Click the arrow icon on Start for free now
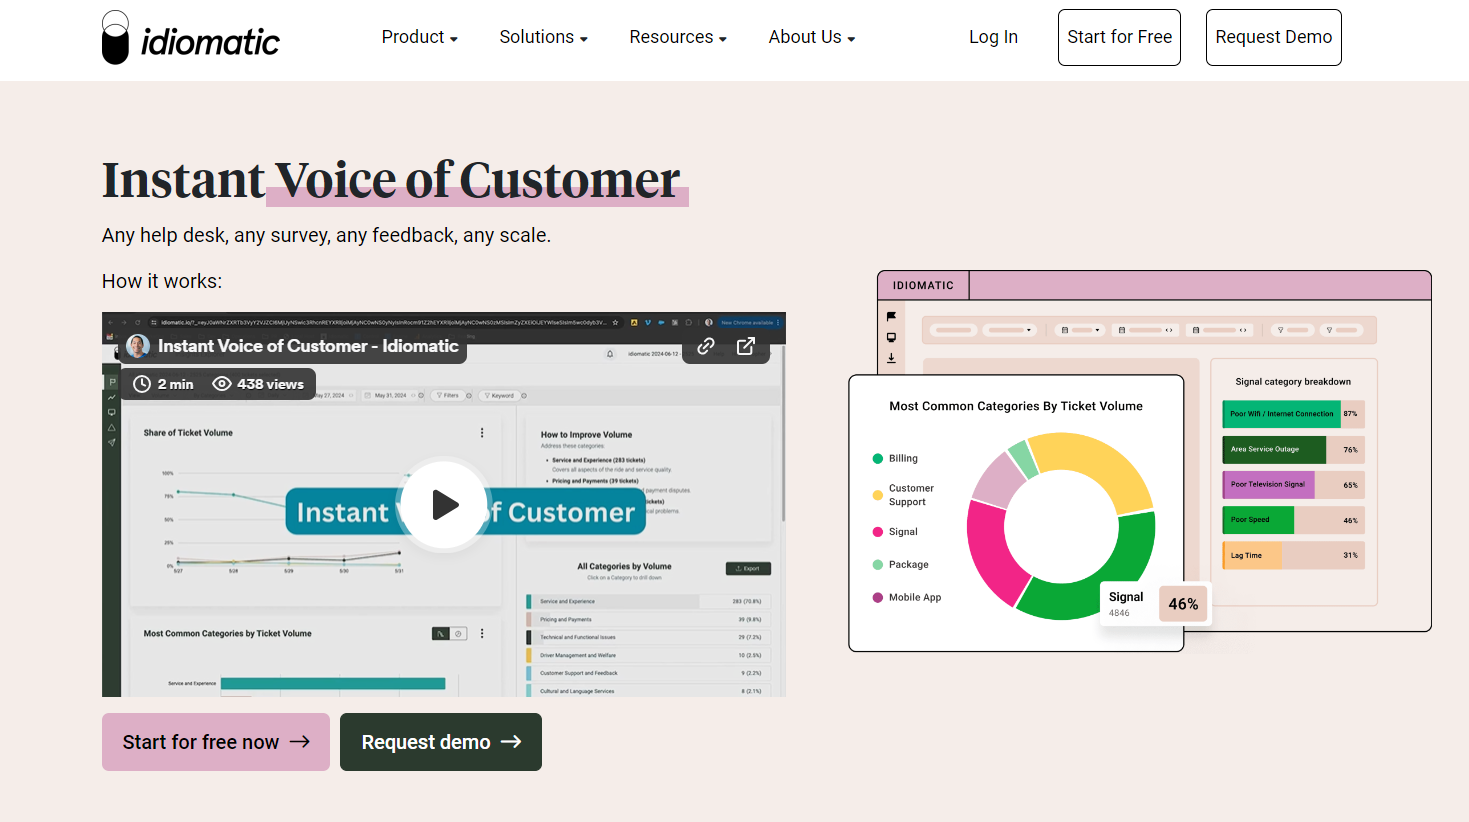1469x822 pixels. tap(300, 742)
